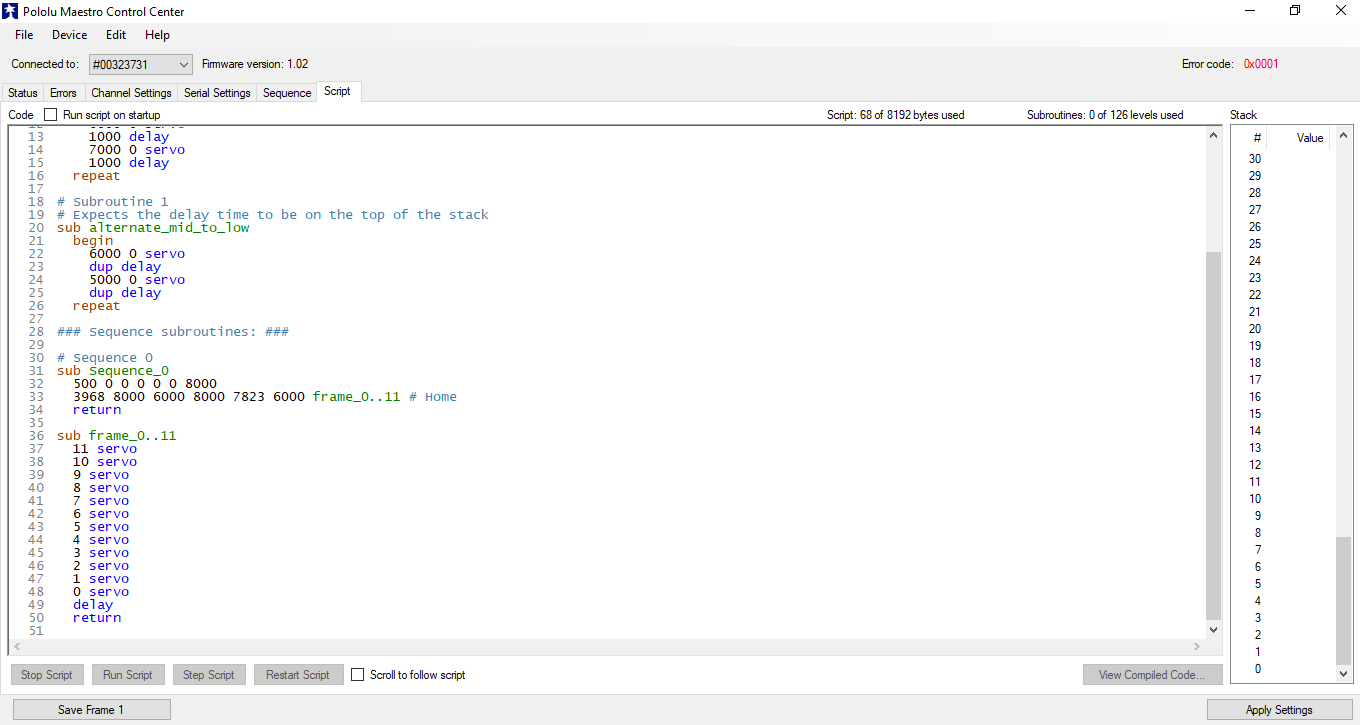Screen dimensions: 1360x725
Task: Open the Help menu
Action: 157,34
